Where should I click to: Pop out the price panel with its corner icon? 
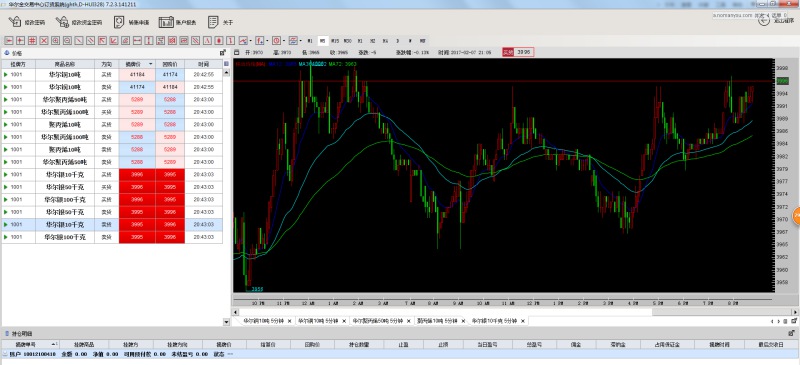(222, 53)
